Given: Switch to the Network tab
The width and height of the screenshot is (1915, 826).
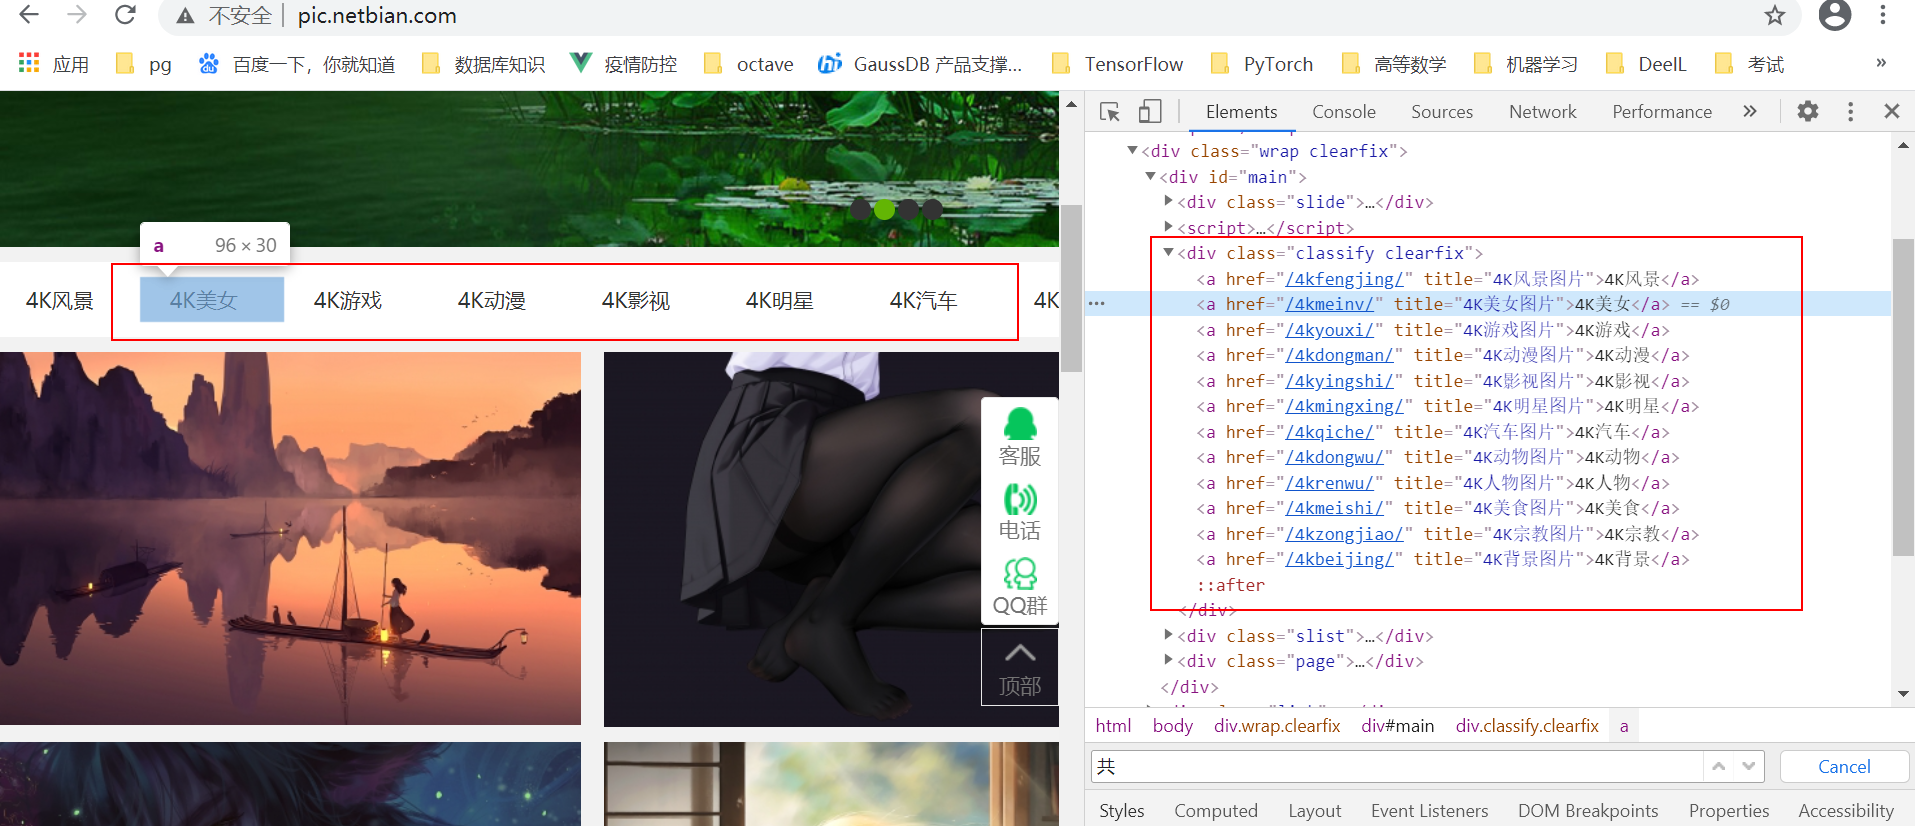Looking at the screenshot, I should point(1542,112).
